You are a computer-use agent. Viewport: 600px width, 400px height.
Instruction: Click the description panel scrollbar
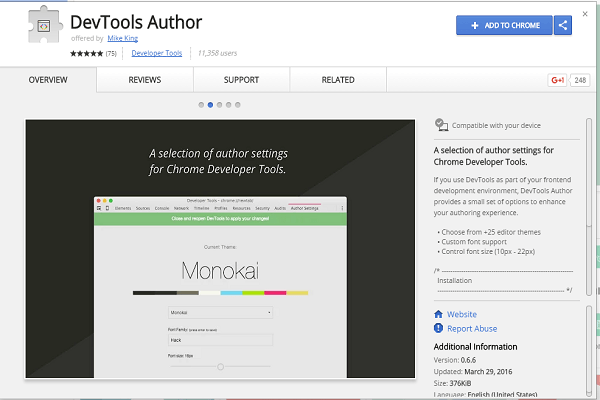click(589, 207)
